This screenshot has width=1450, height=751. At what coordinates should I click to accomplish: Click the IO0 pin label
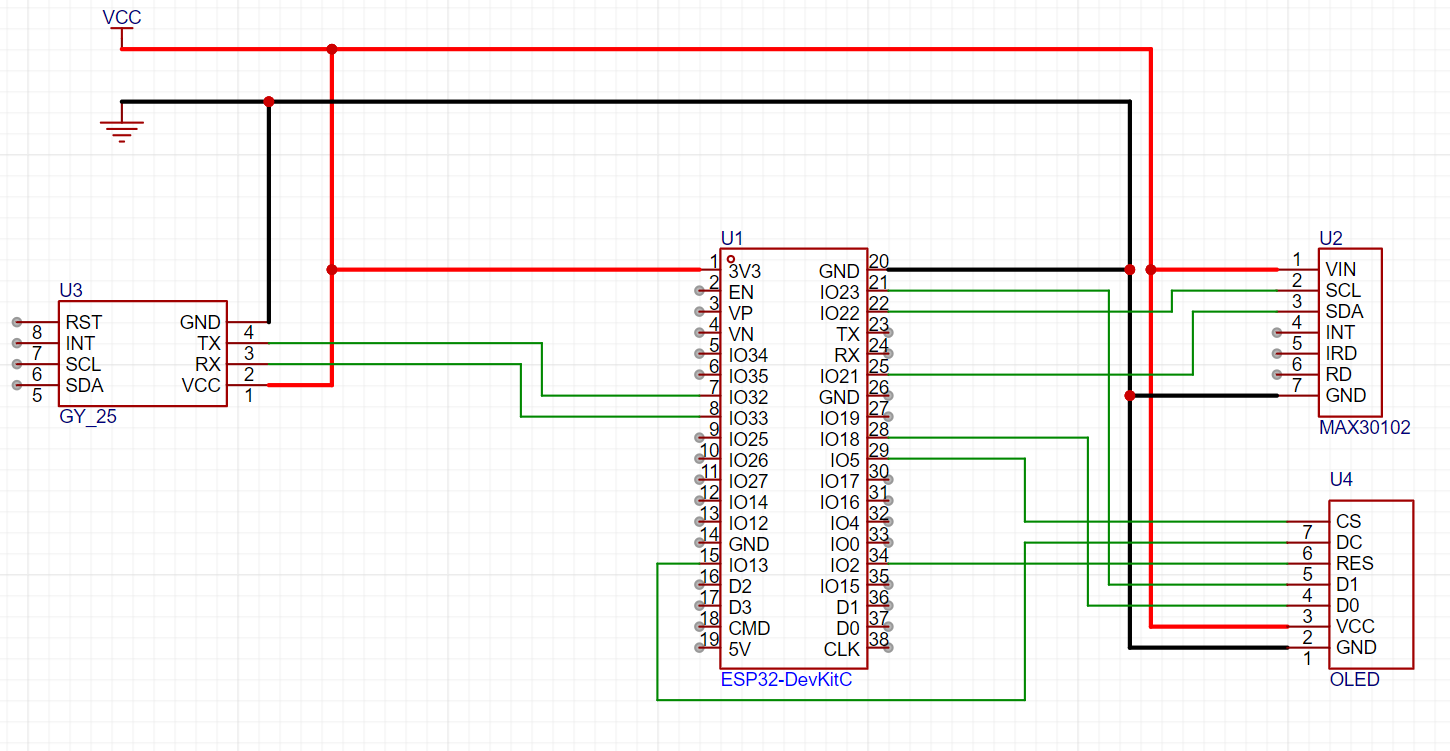point(845,544)
